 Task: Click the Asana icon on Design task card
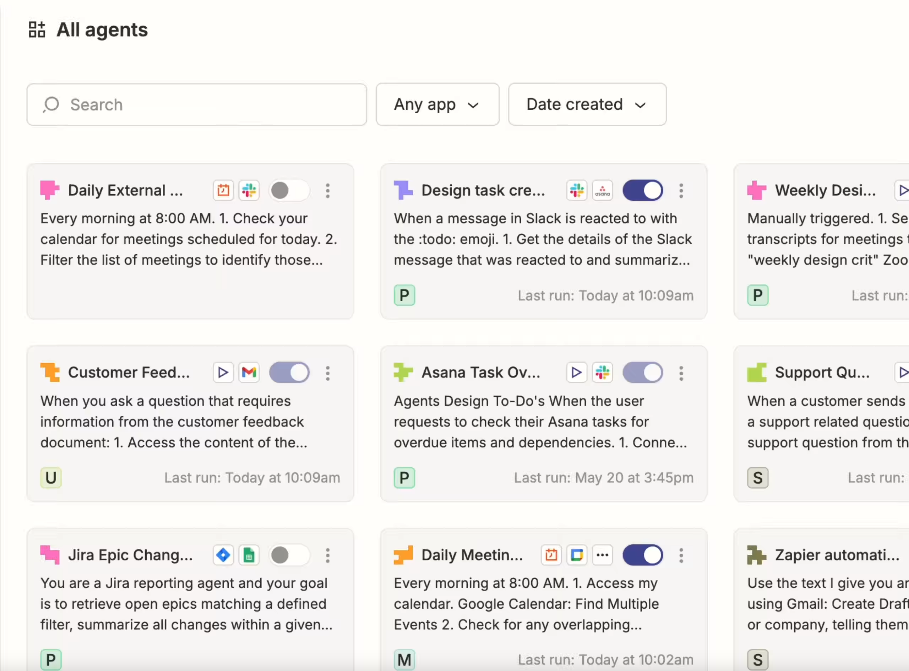point(603,190)
